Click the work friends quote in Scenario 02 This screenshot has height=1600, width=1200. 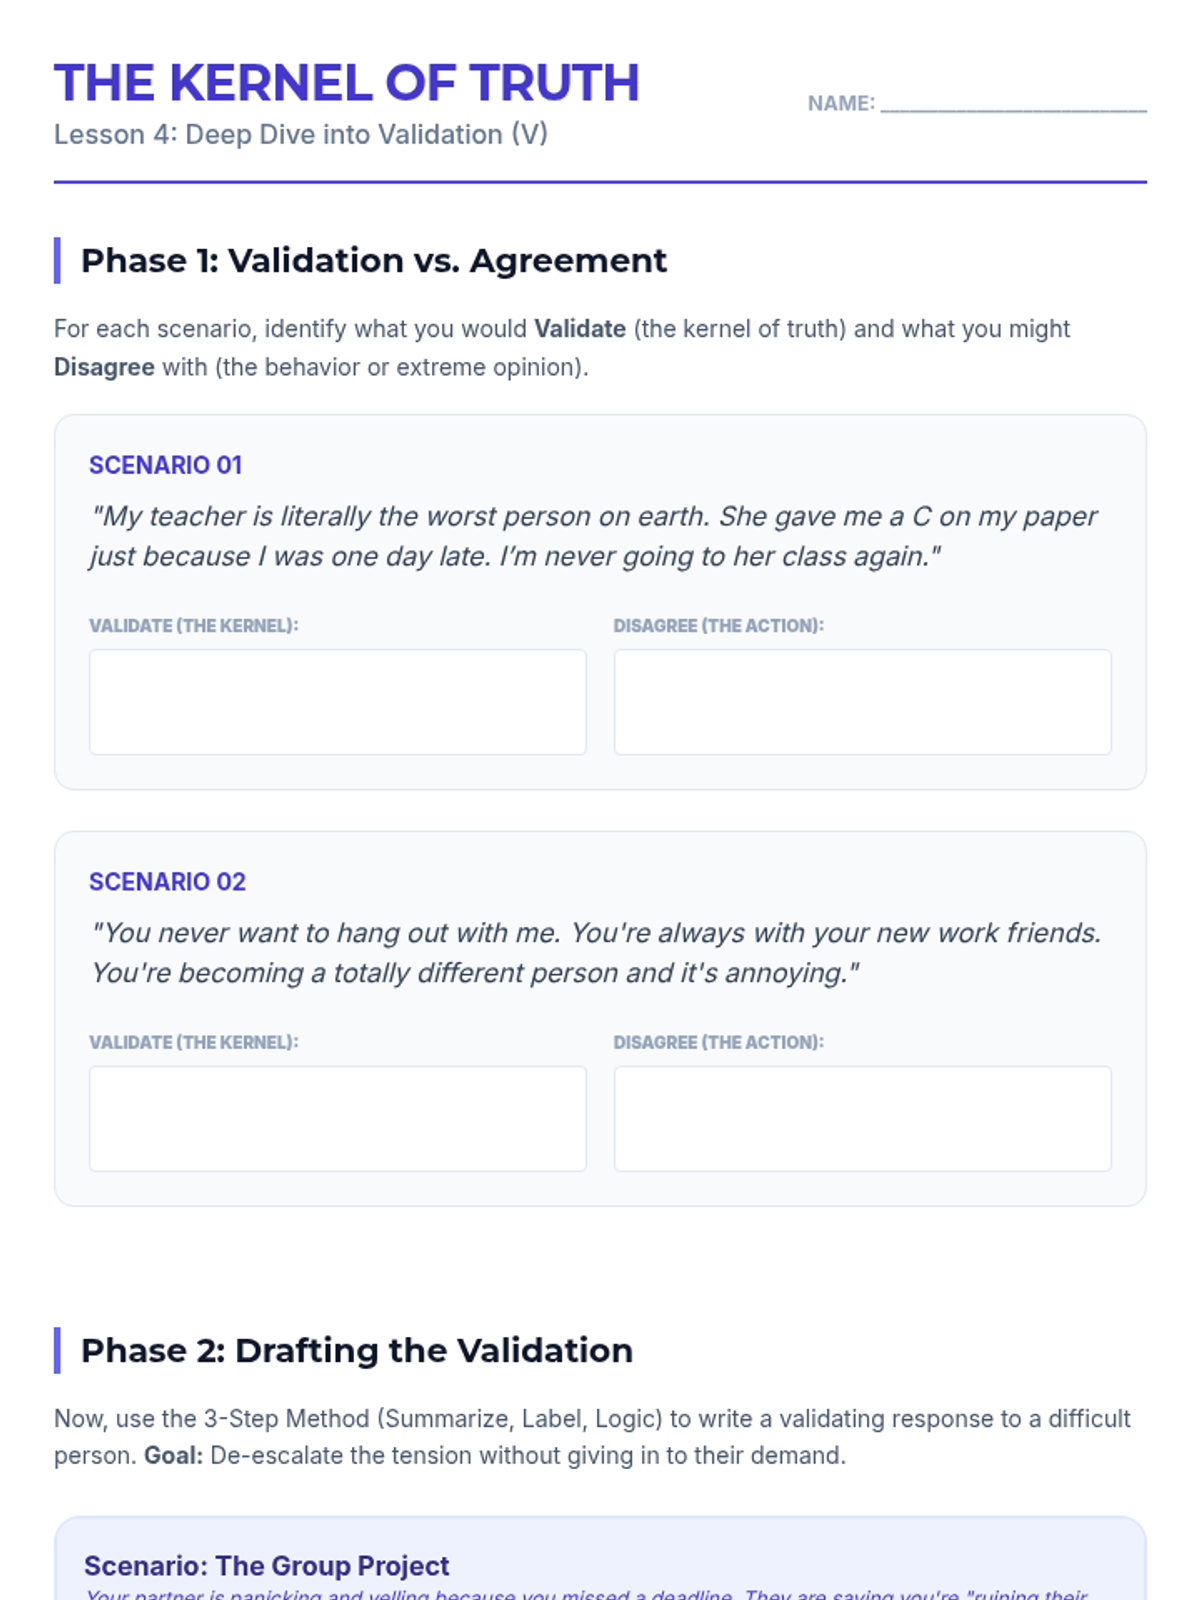595,952
